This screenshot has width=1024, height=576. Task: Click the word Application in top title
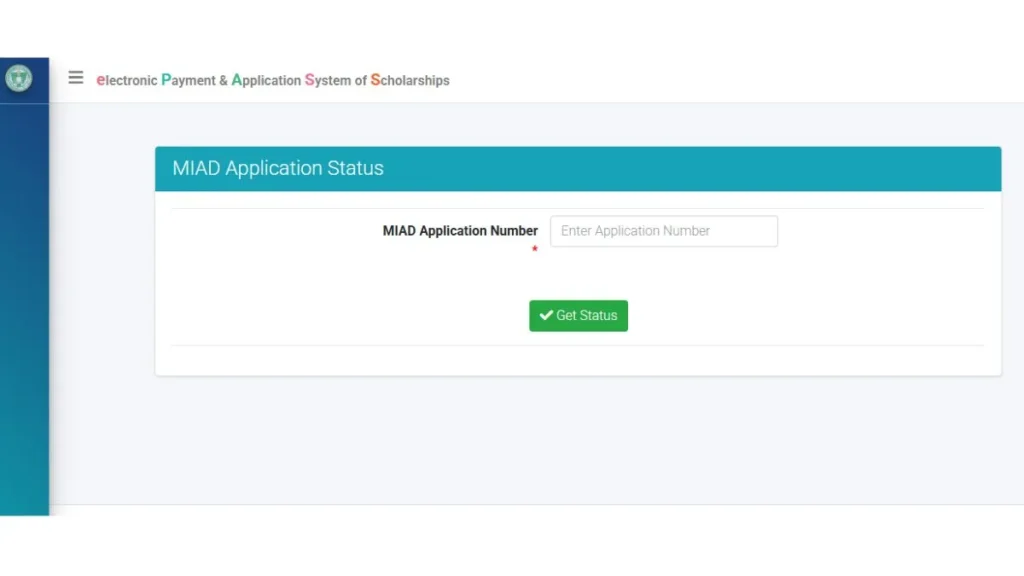click(x=266, y=80)
